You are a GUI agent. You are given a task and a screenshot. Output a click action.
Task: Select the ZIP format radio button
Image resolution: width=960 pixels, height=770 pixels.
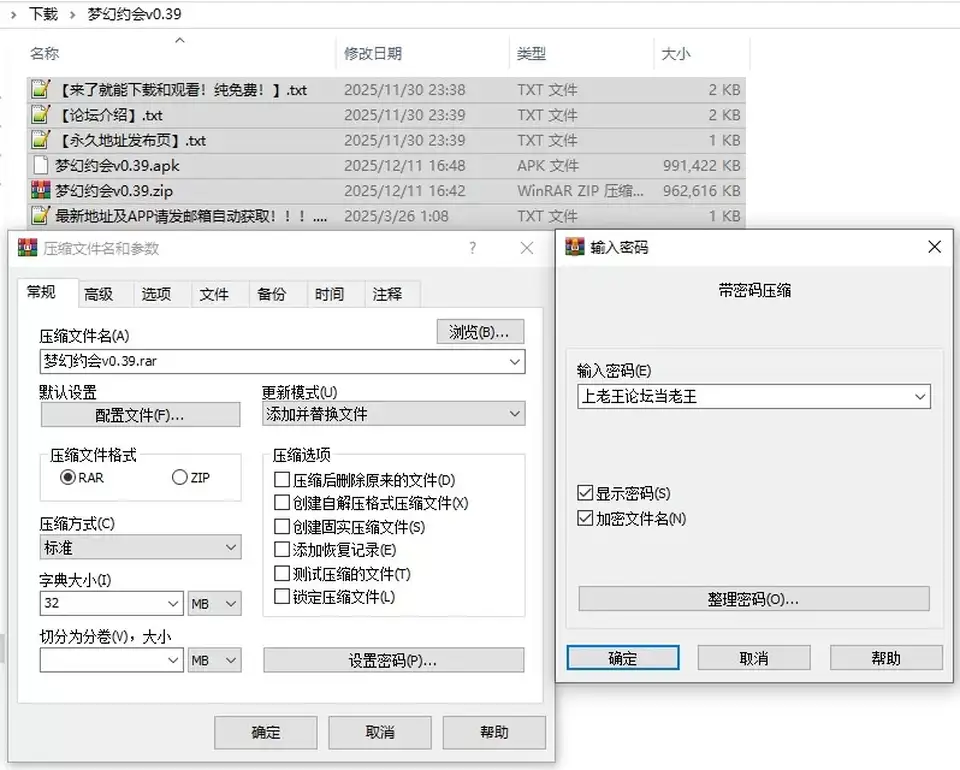[179, 477]
